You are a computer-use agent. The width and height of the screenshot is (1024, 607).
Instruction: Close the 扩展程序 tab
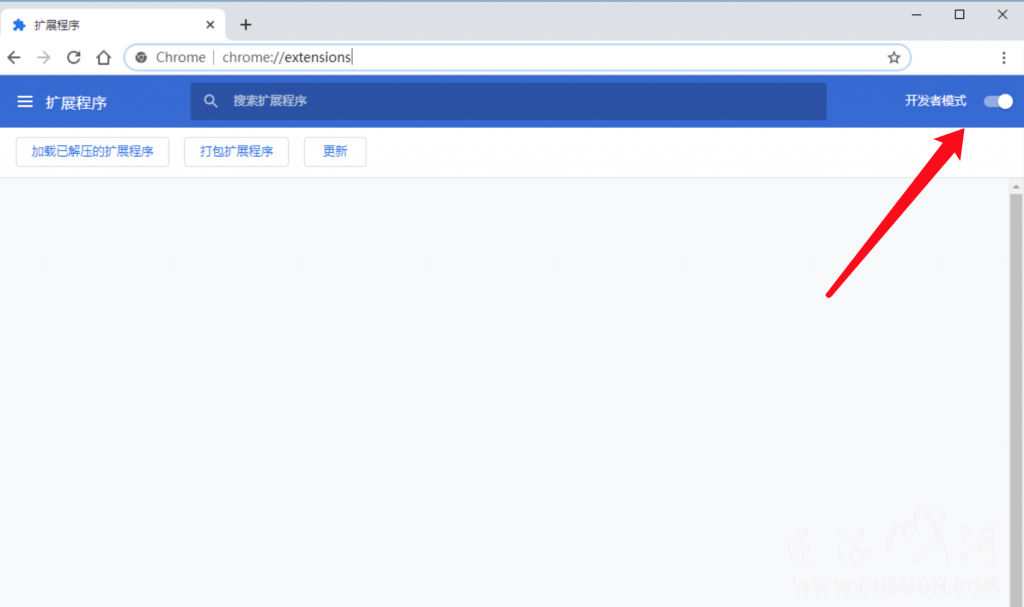click(210, 25)
